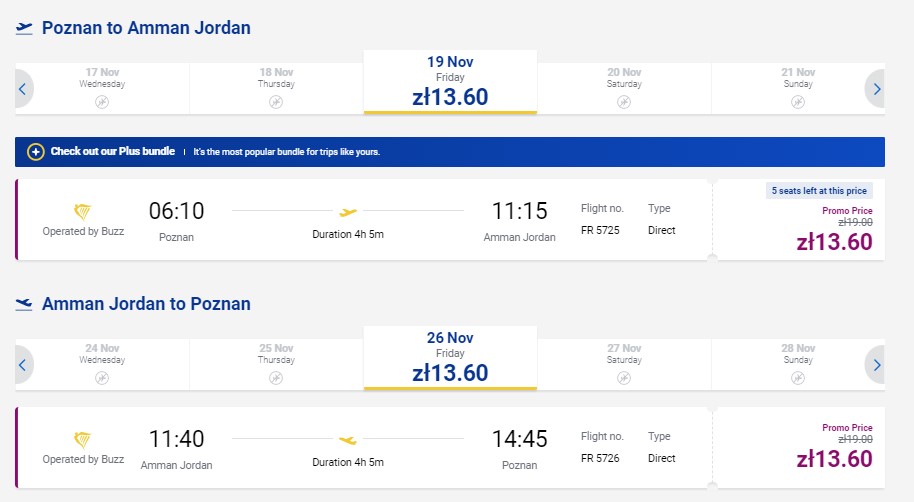The image size is (914, 502).
Task: Select the 19 Nov Friday date tab
Action: tap(450, 82)
